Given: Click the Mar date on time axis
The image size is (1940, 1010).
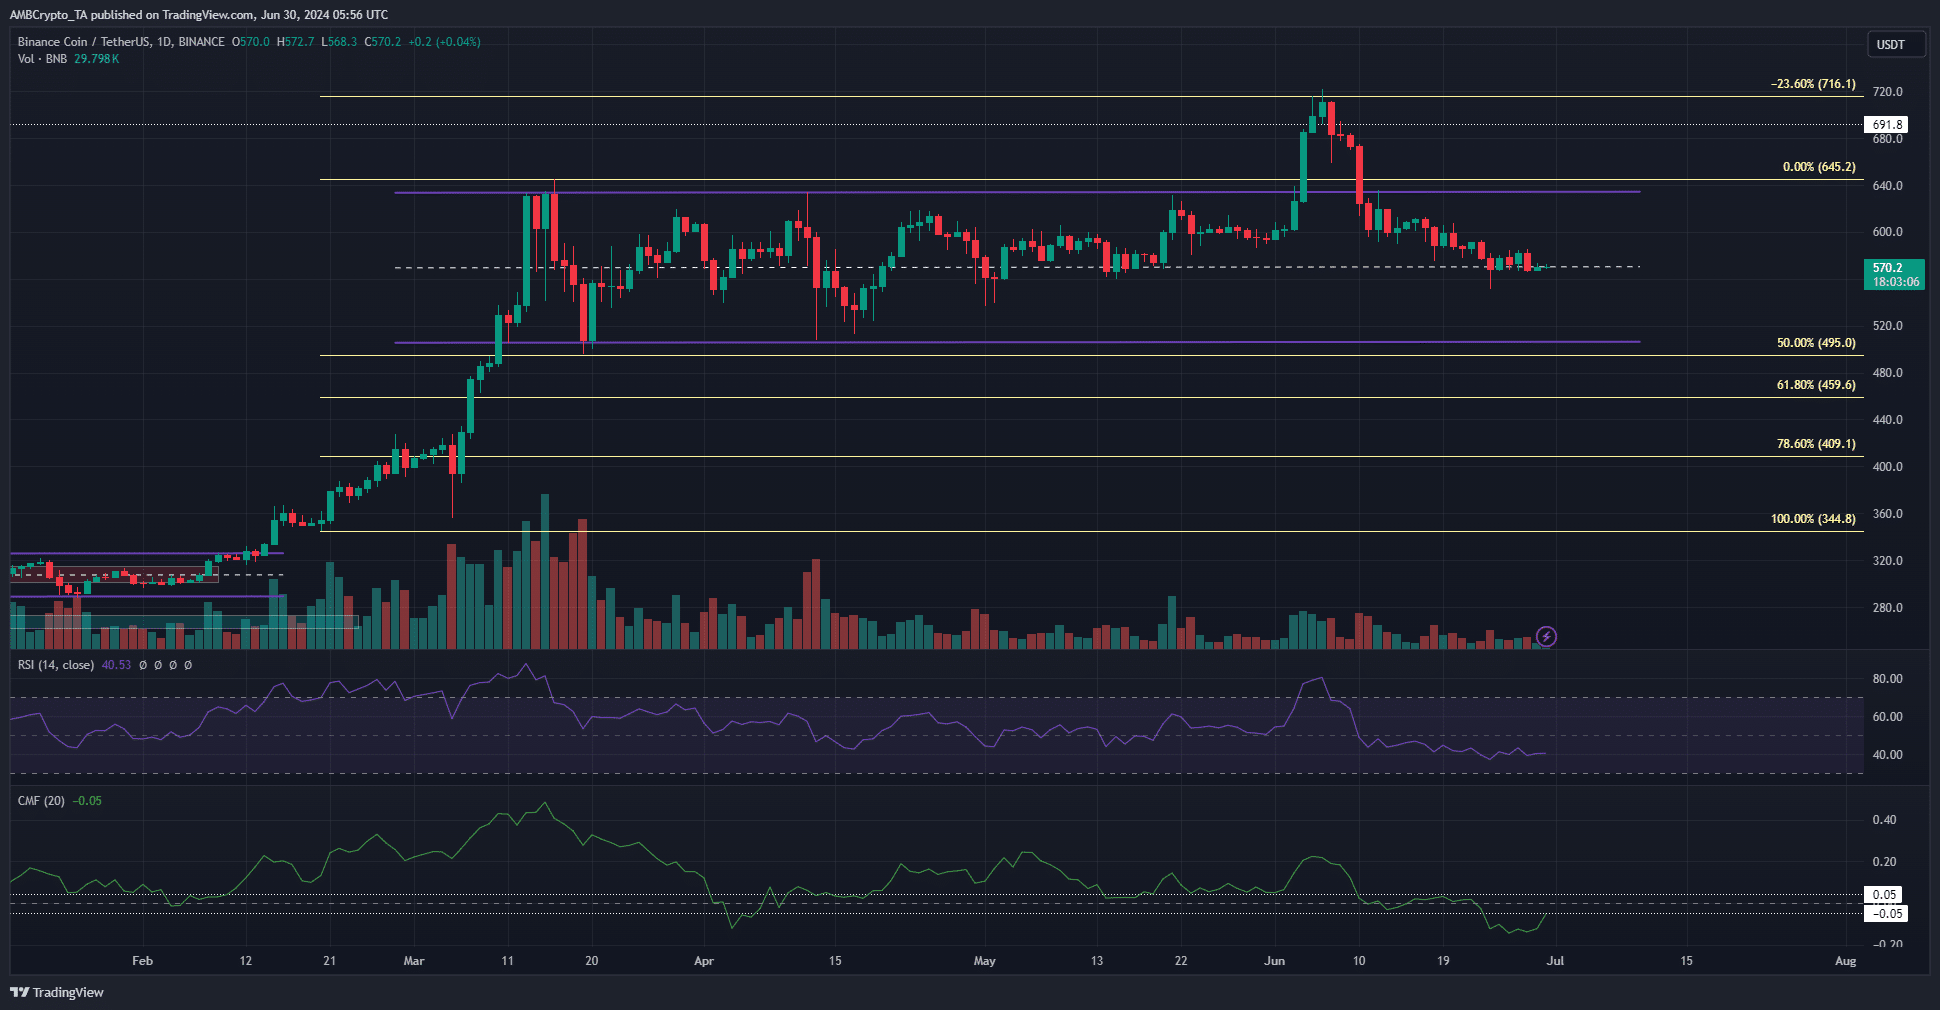Looking at the screenshot, I should point(414,961).
